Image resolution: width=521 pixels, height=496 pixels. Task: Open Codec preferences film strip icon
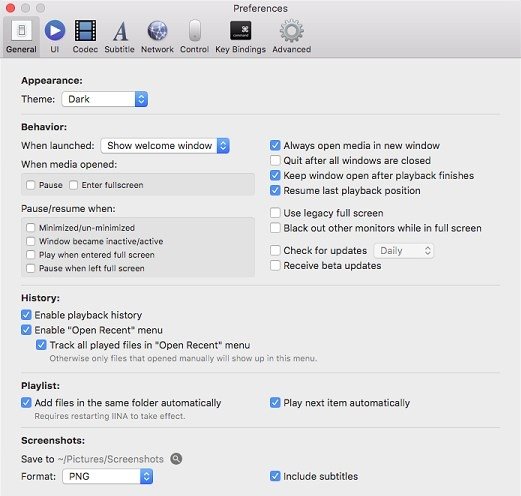[85, 30]
